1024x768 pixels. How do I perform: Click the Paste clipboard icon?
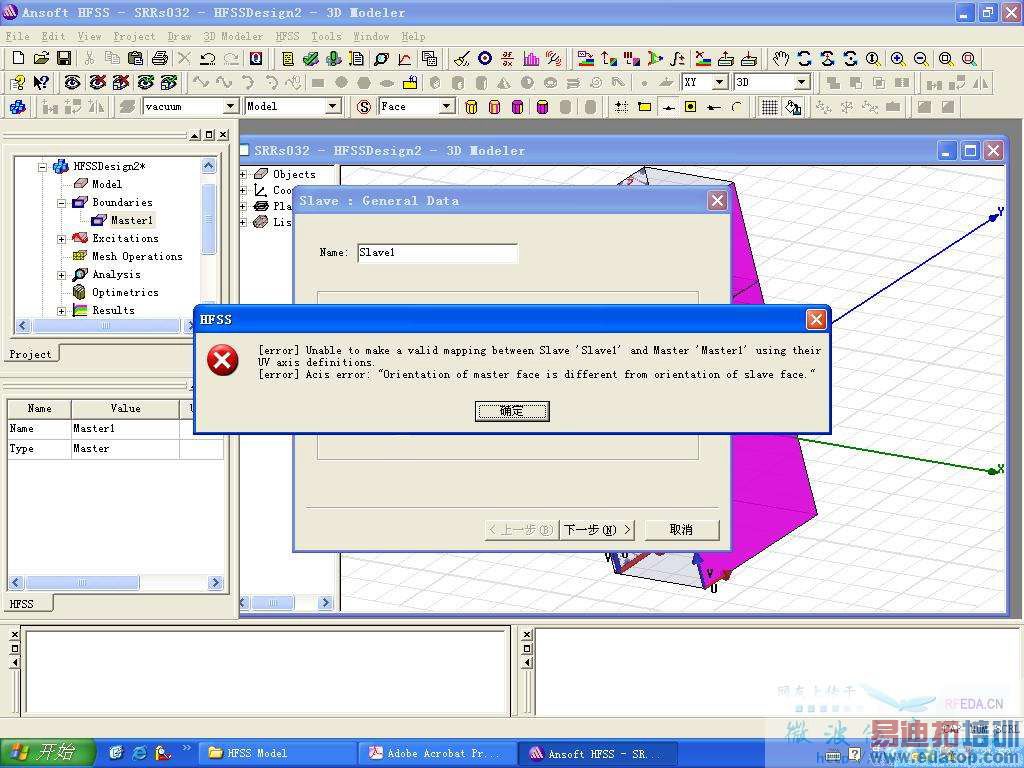tap(135, 58)
